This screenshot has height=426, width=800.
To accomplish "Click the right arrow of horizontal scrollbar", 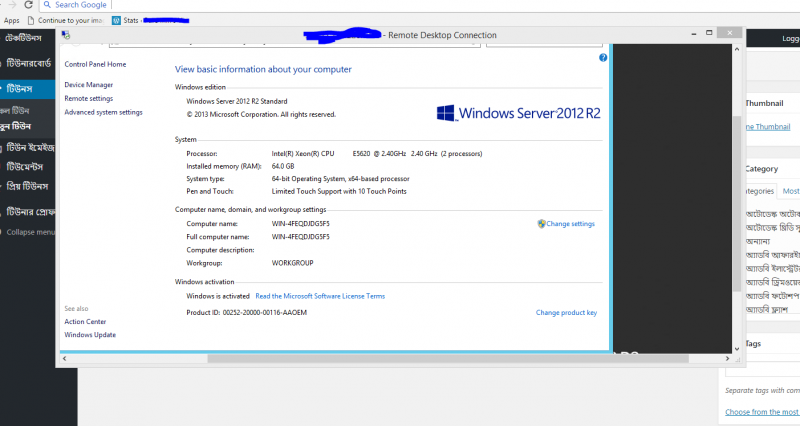I will click(x=727, y=359).
